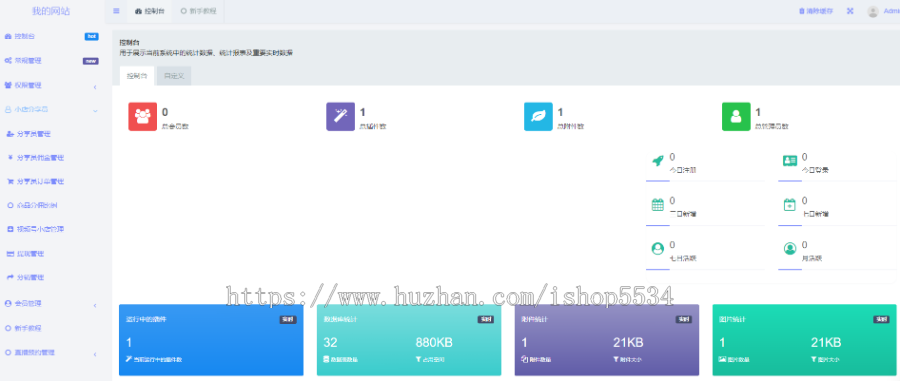This screenshot has height=381, width=900.
Task: Select the 控制台 tab in top bar
Action: pos(150,11)
